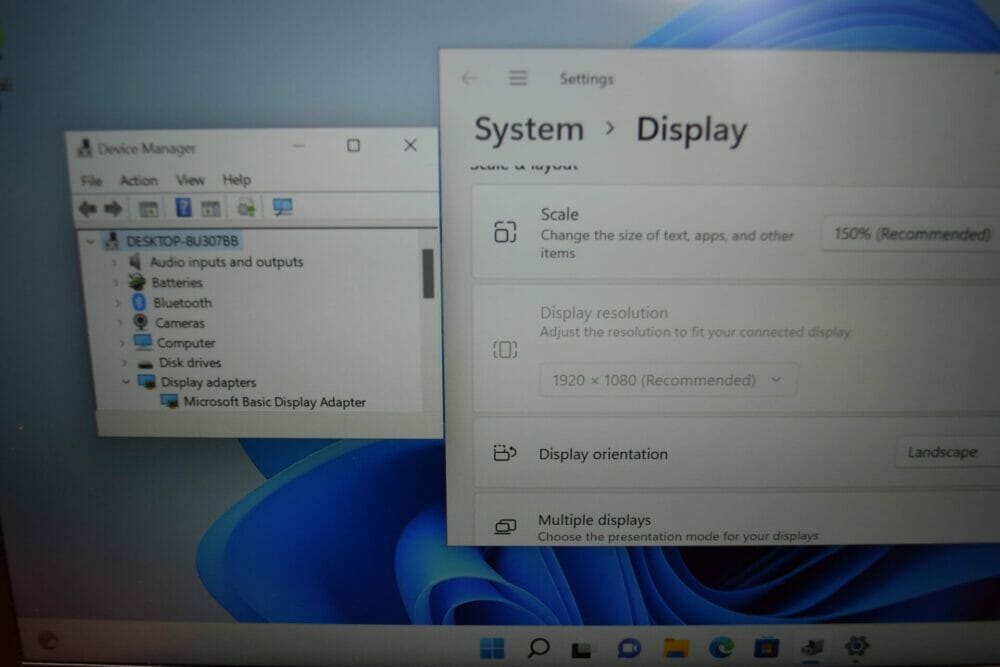Open the File menu in Device Manager
Viewport: 1000px width, 667px height.
point(91,181)
